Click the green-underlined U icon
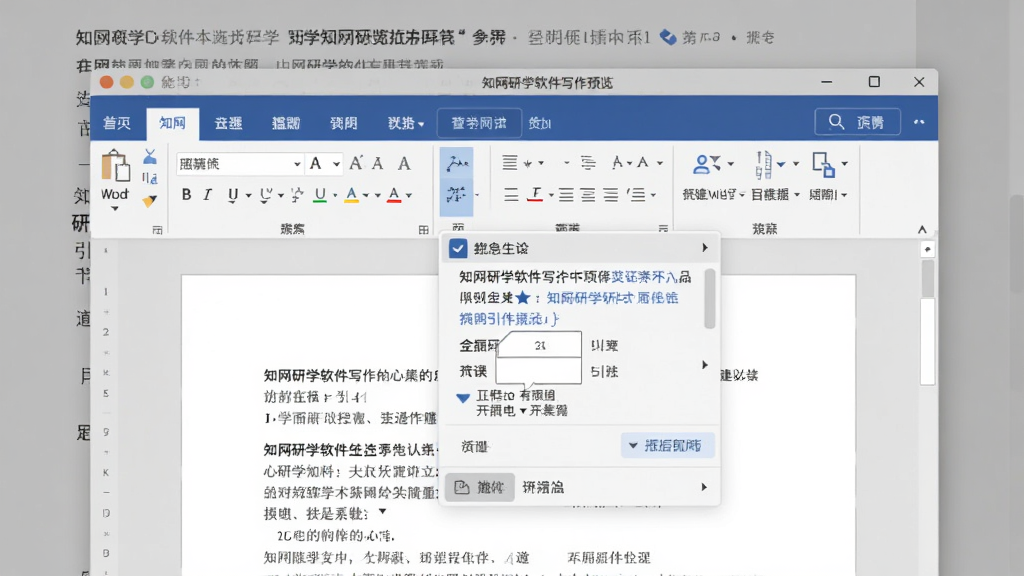1024x576 pixels. (320, 195)
